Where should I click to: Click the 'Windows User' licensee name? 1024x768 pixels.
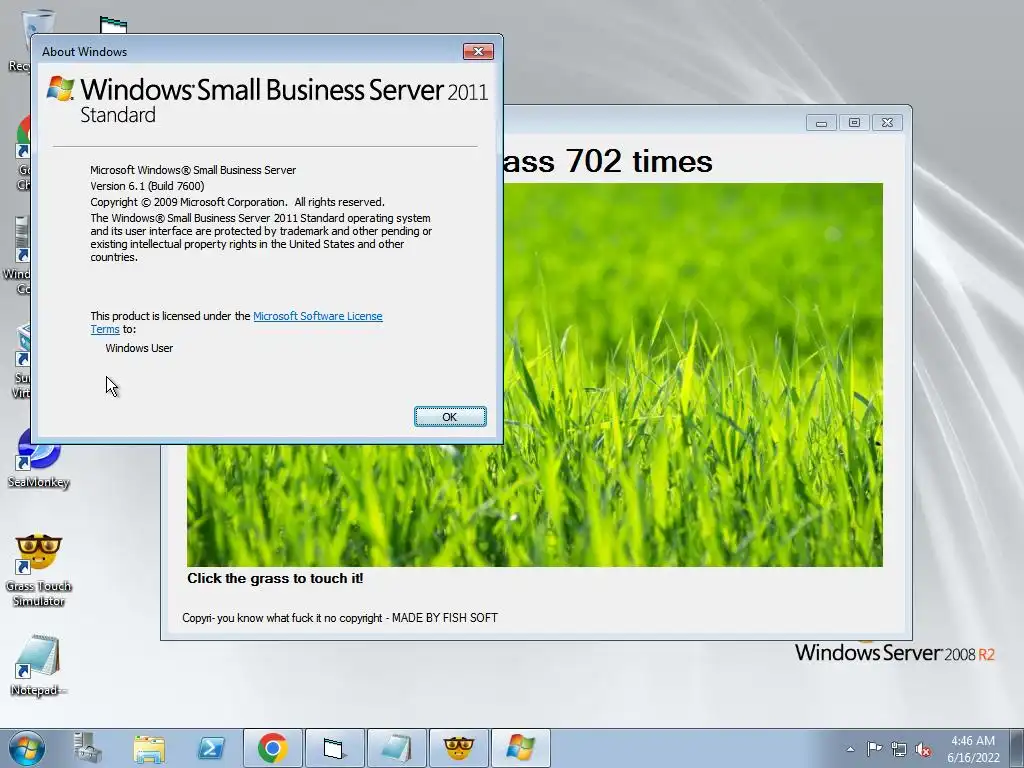(139, 348)
